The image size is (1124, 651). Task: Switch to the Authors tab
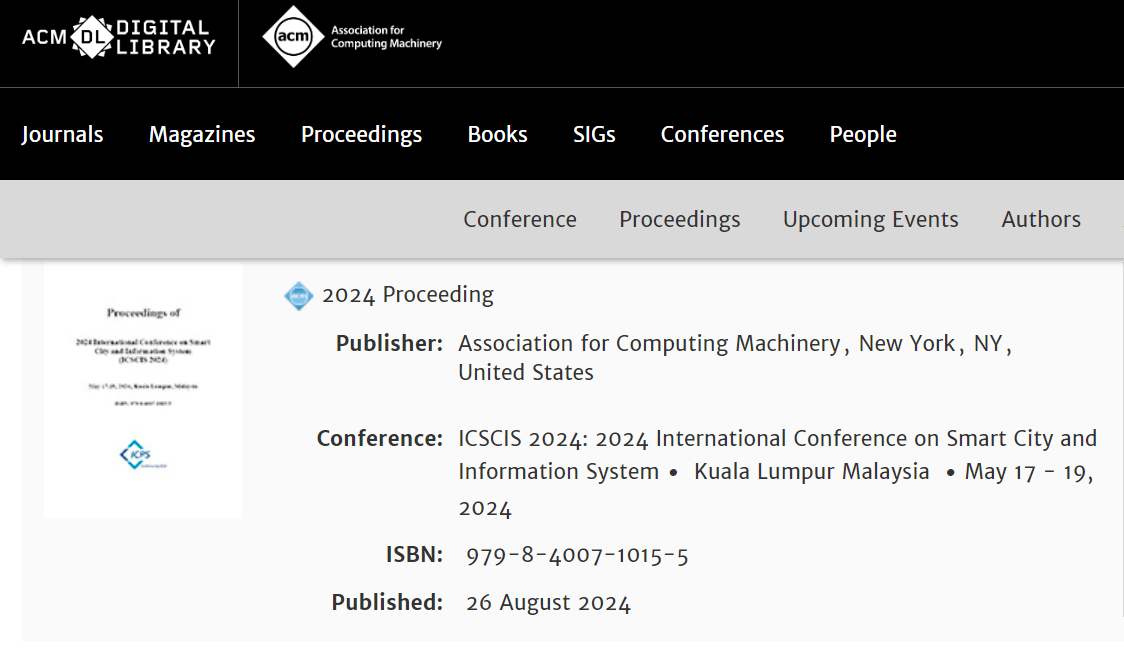(x=1041, y=219)
